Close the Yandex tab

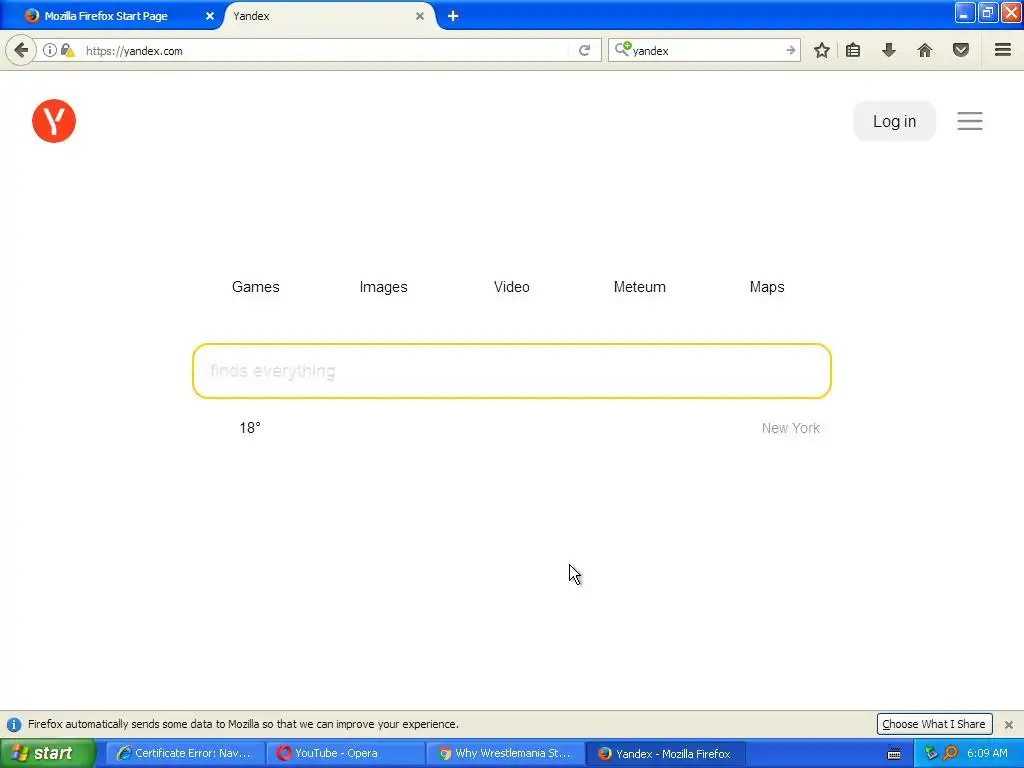(420, 16)
